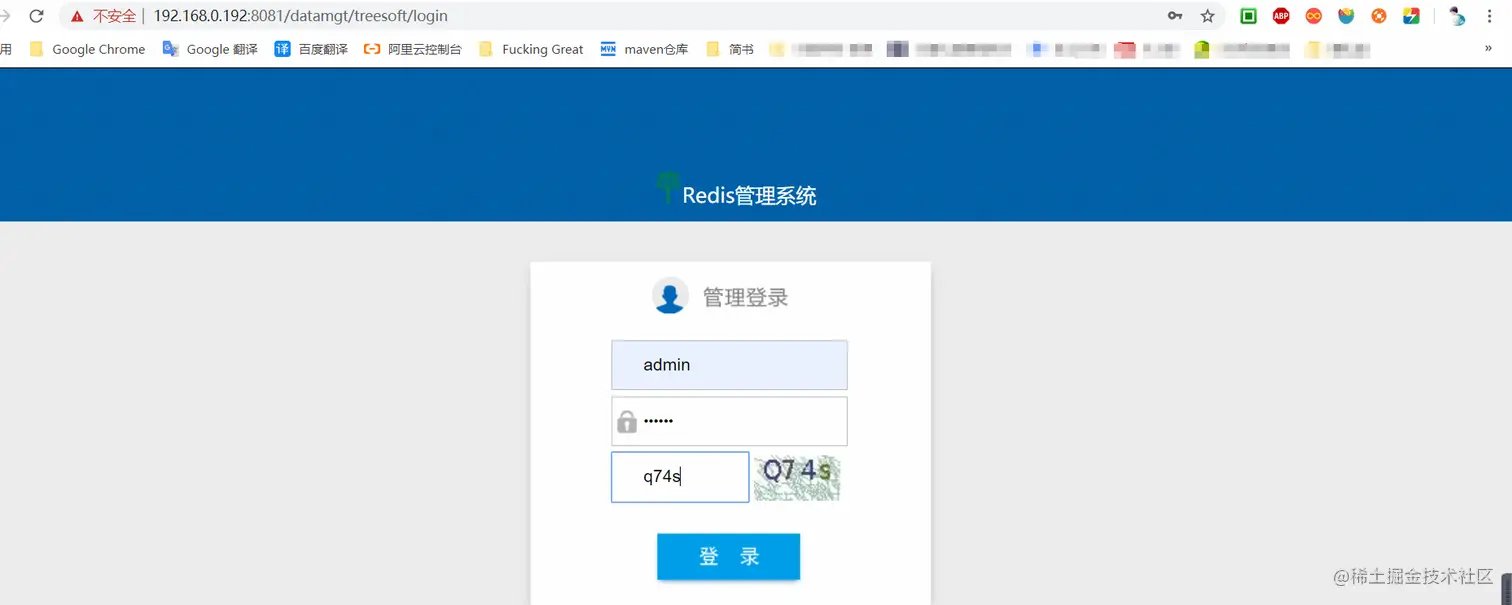Show hidden bookmarks with the double chevron
The image size is (1512, 605).
point(1489,48)
